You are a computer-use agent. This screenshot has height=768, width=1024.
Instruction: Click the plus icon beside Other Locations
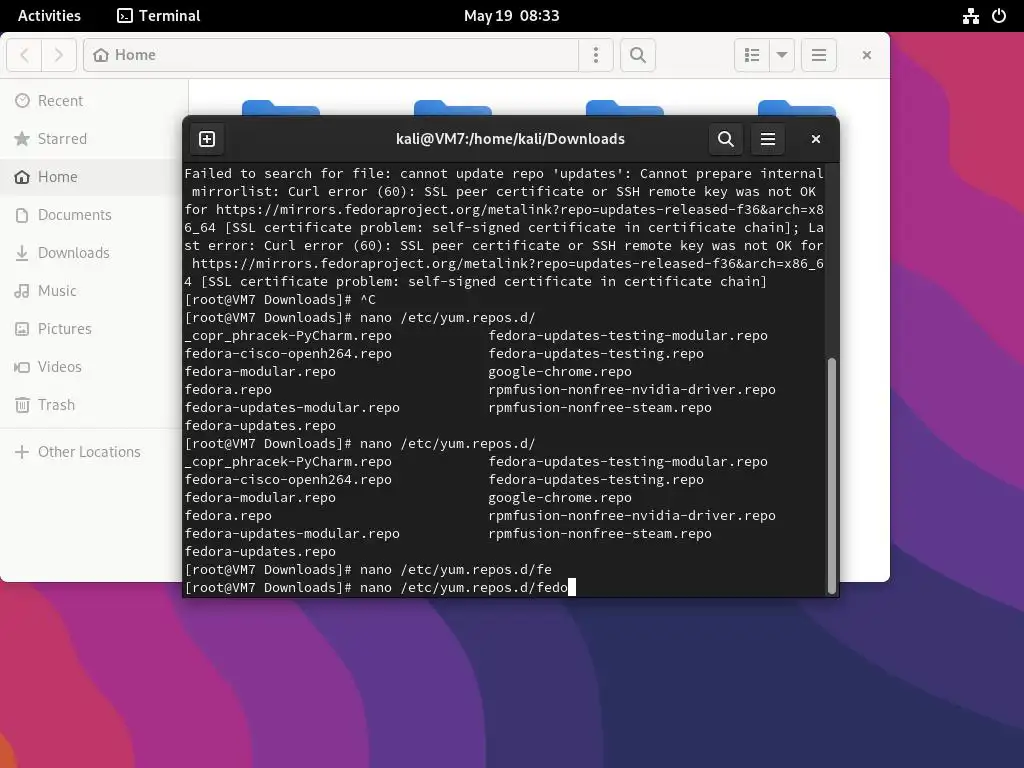coord(22,452)
